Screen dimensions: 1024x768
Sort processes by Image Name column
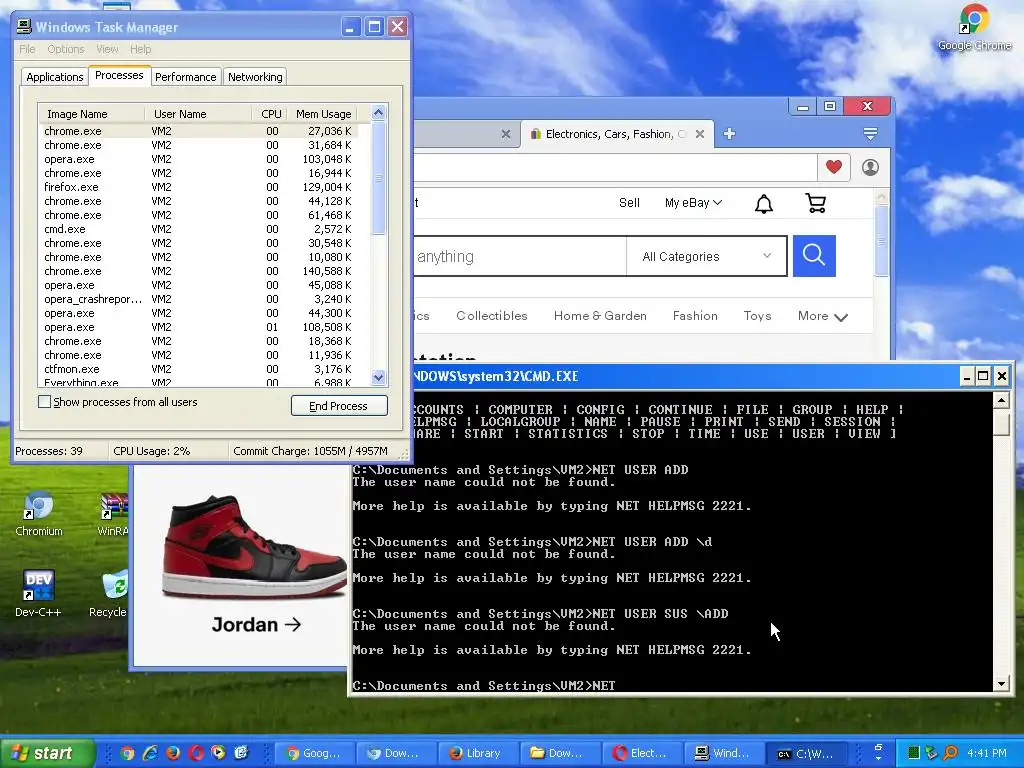pos(92,114)
